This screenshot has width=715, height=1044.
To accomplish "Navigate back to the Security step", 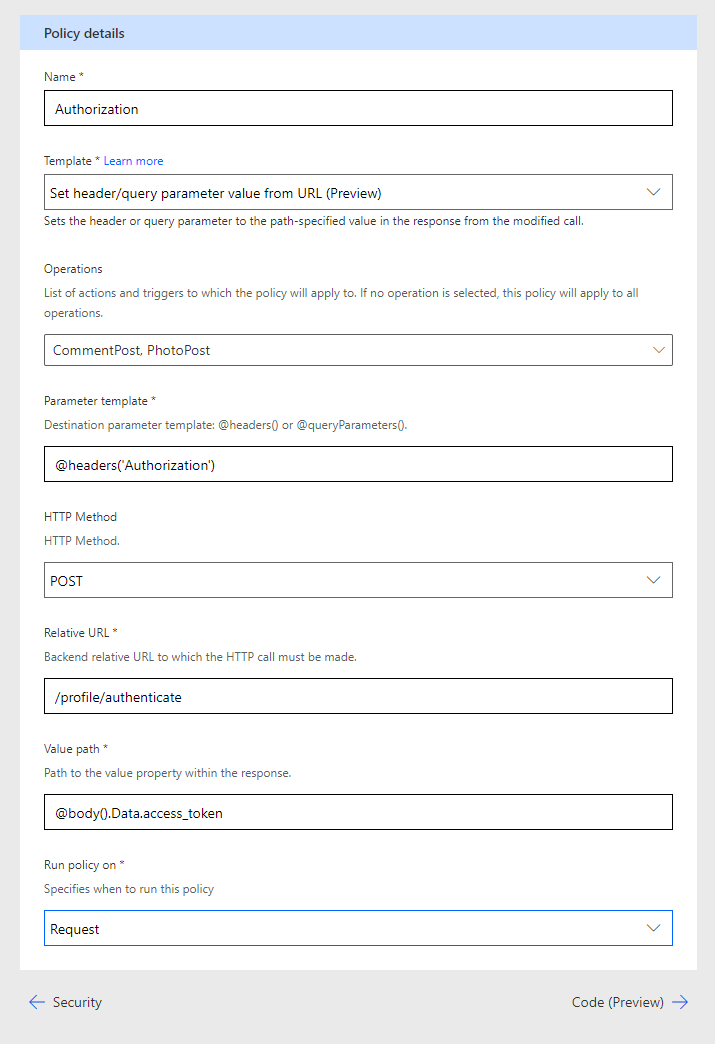I will tap(77, 1002).
